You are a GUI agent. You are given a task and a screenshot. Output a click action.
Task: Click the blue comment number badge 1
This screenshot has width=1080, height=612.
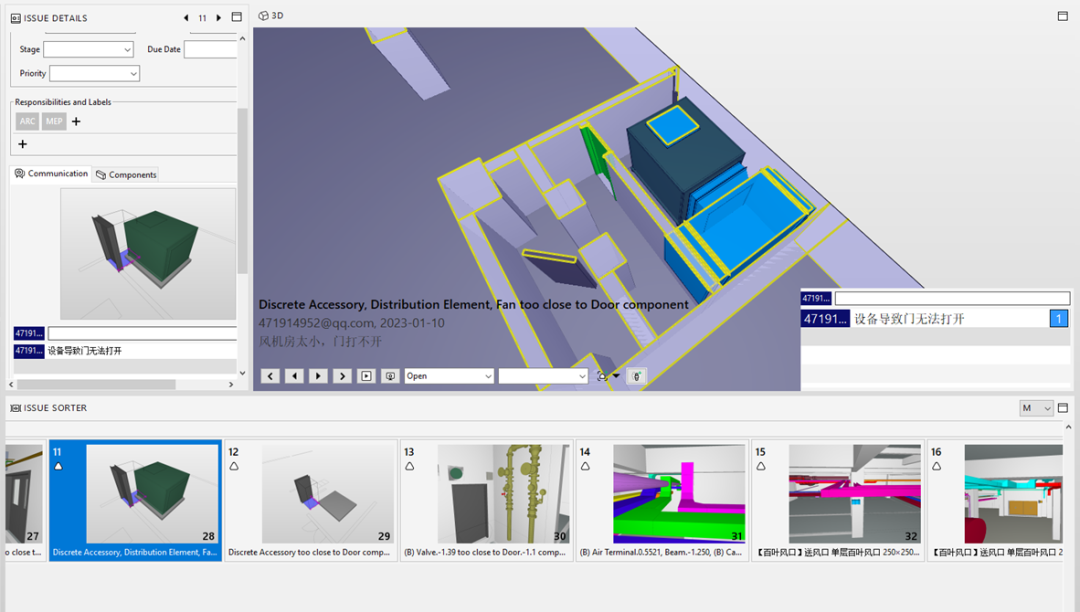(1059, 319)
